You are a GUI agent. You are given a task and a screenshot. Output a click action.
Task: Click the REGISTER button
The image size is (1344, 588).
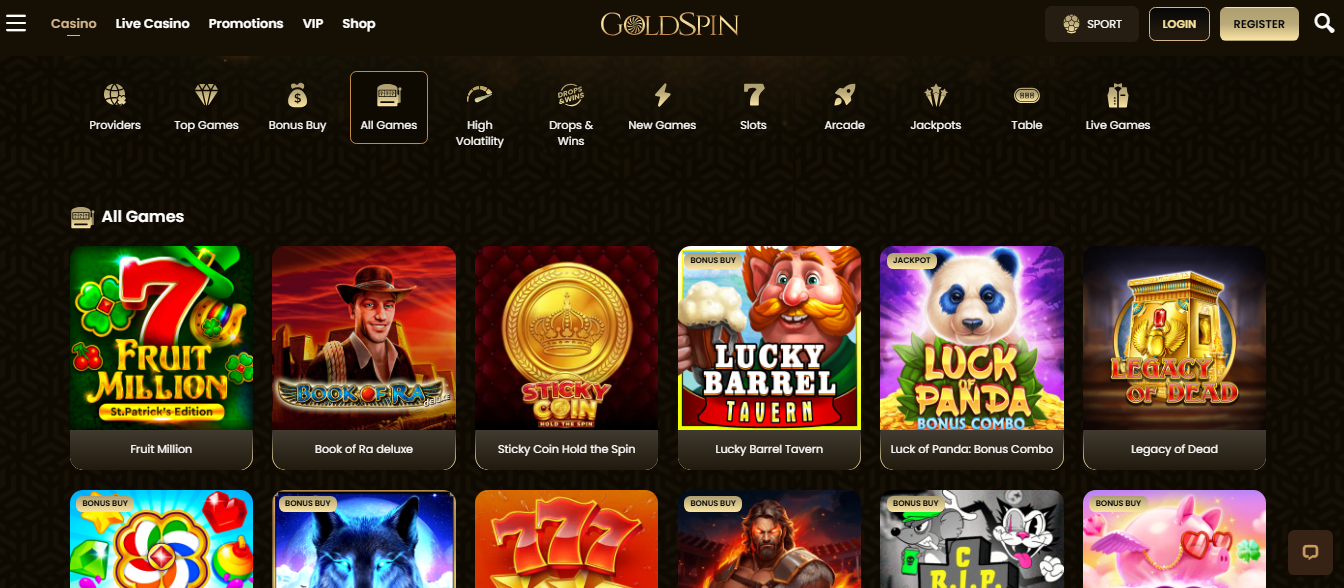tap(1259, 24)
